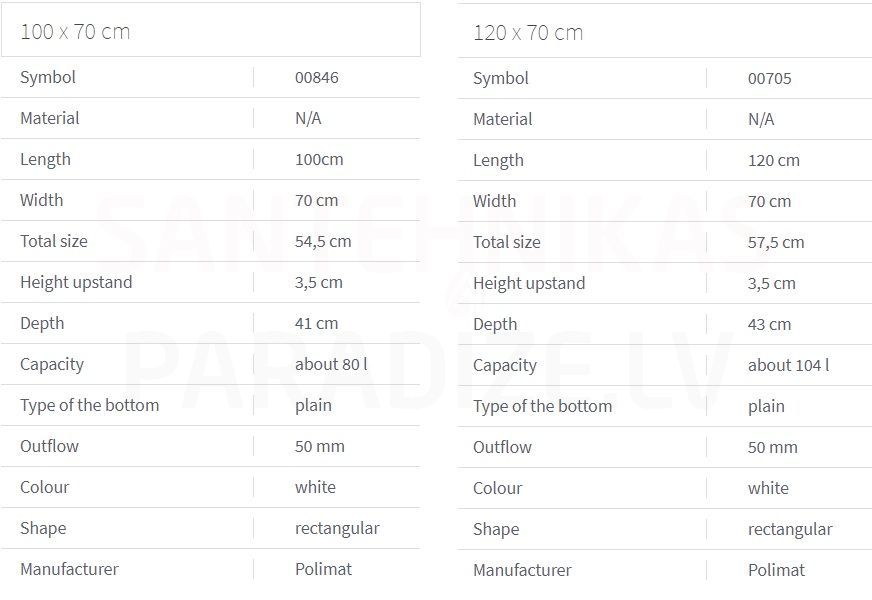Image resolution: width=872 pixels, height=600 pixels.
Task: Click capacity value about 104 l
Action: click(x=788, y=365)
